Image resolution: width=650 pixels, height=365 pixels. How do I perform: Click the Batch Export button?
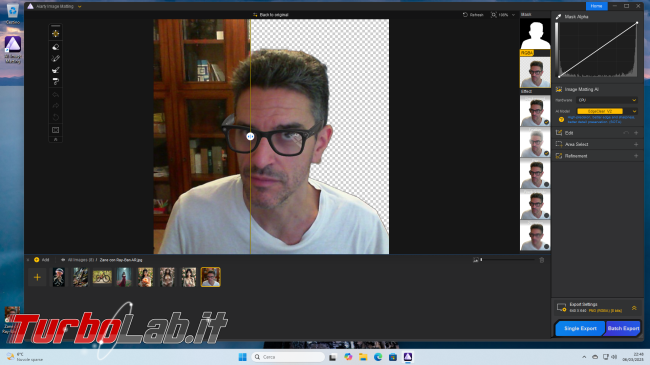tap(623, 328)
